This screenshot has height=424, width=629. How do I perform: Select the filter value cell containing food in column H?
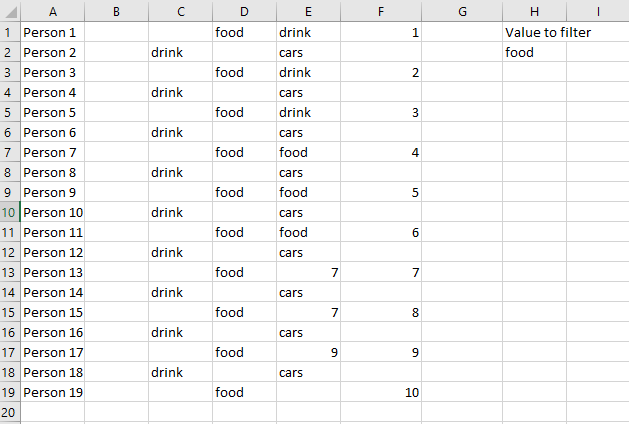tap(534, 52)
